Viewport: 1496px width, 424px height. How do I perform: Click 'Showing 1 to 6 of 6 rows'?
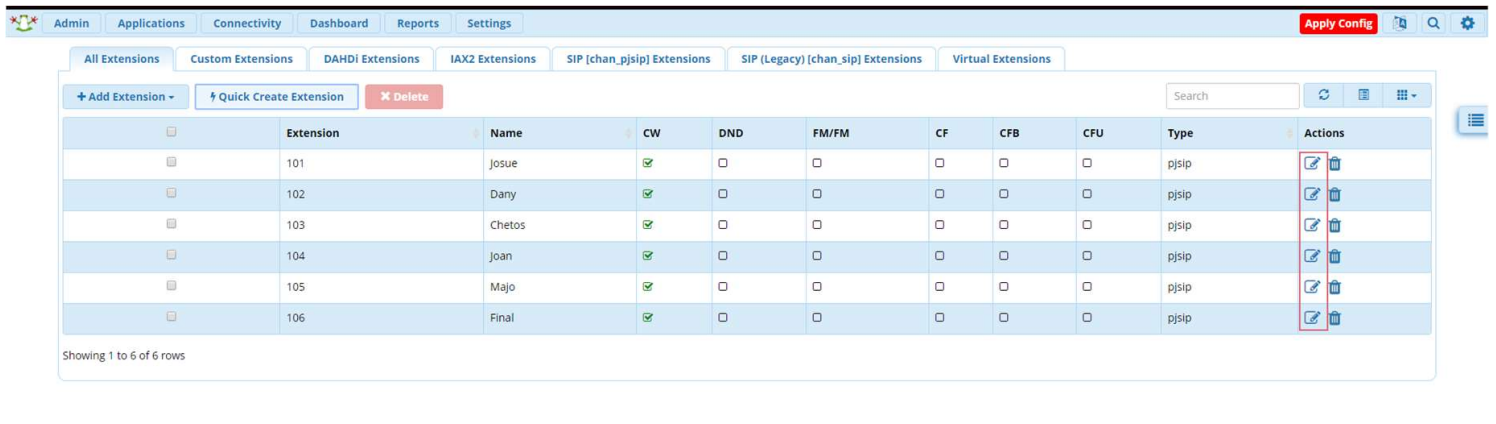point(124,355)
